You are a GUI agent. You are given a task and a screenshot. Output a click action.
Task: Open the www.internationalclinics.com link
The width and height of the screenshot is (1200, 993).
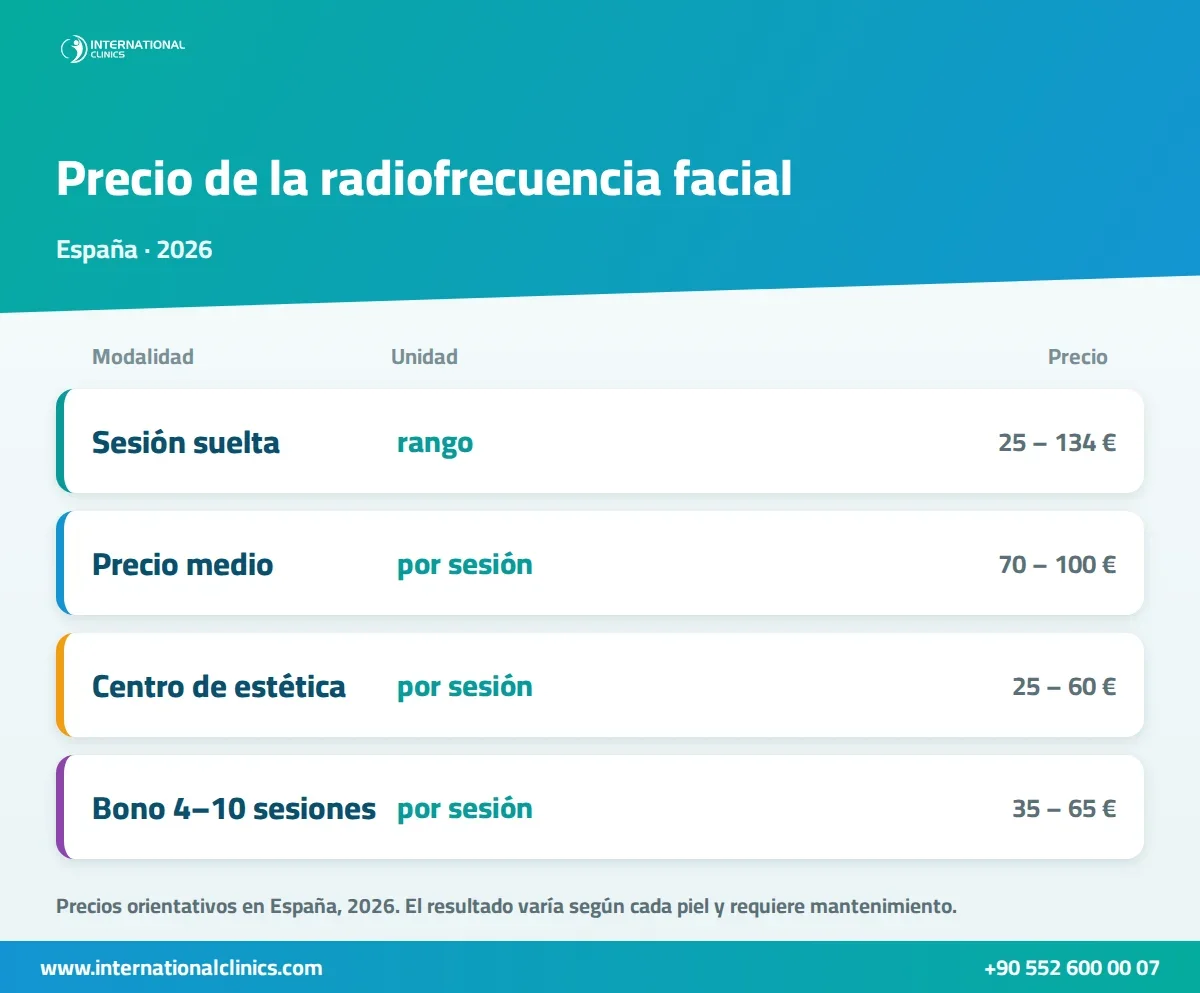[181, 968]
